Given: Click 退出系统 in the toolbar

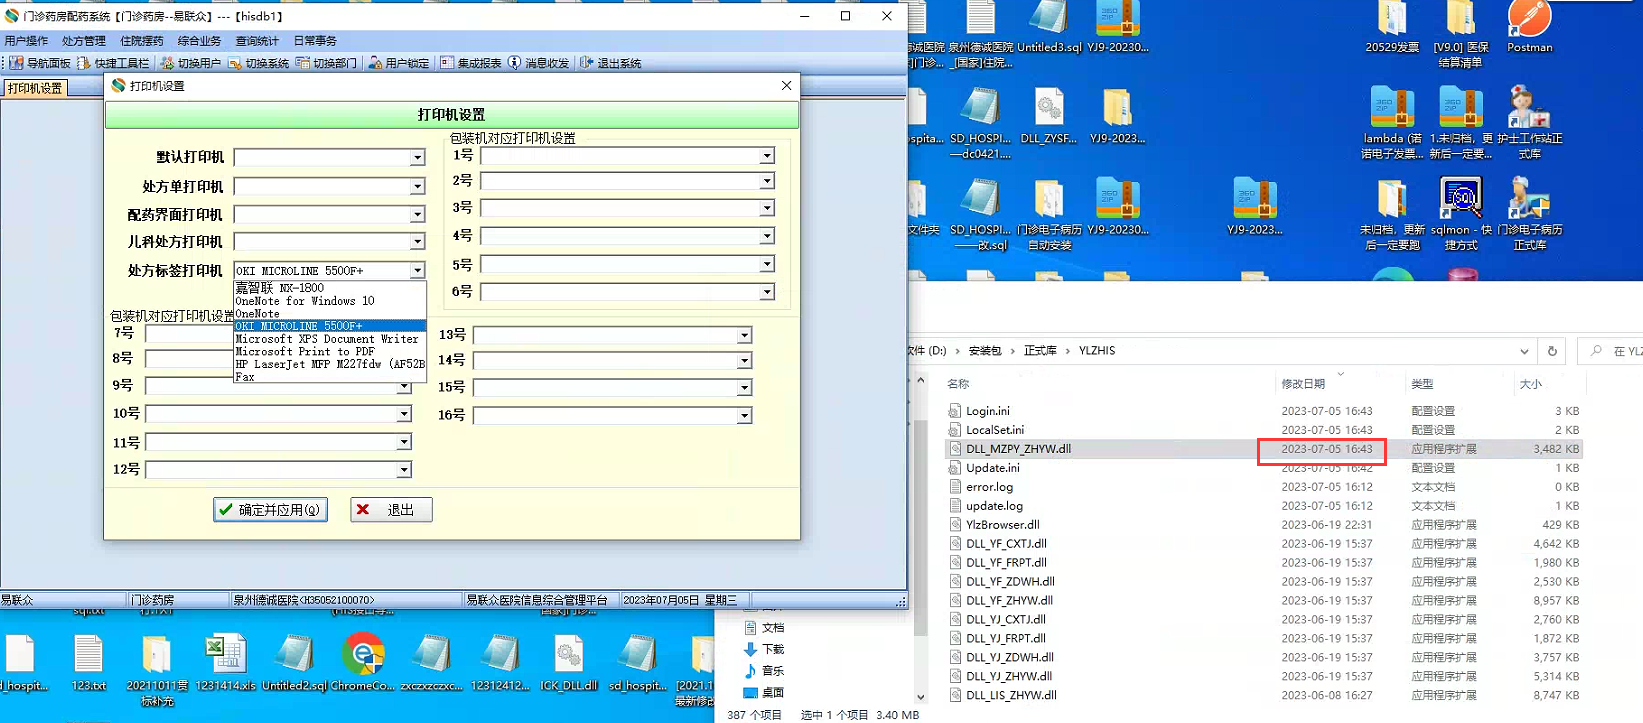Looking at the screenshot, I should (610, 63).
